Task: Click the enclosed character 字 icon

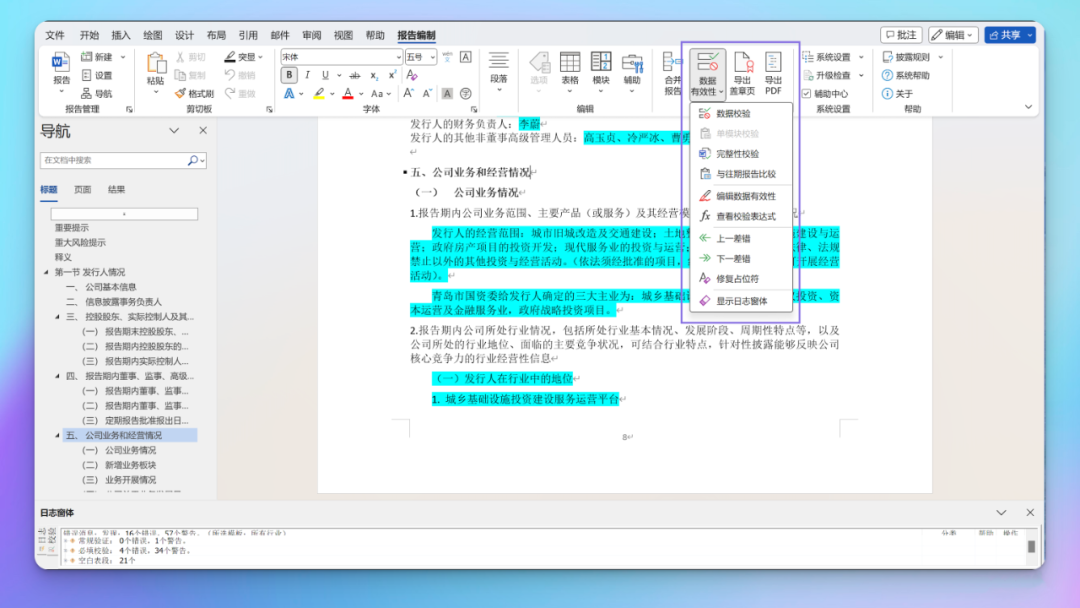Action: coord(466,94)
